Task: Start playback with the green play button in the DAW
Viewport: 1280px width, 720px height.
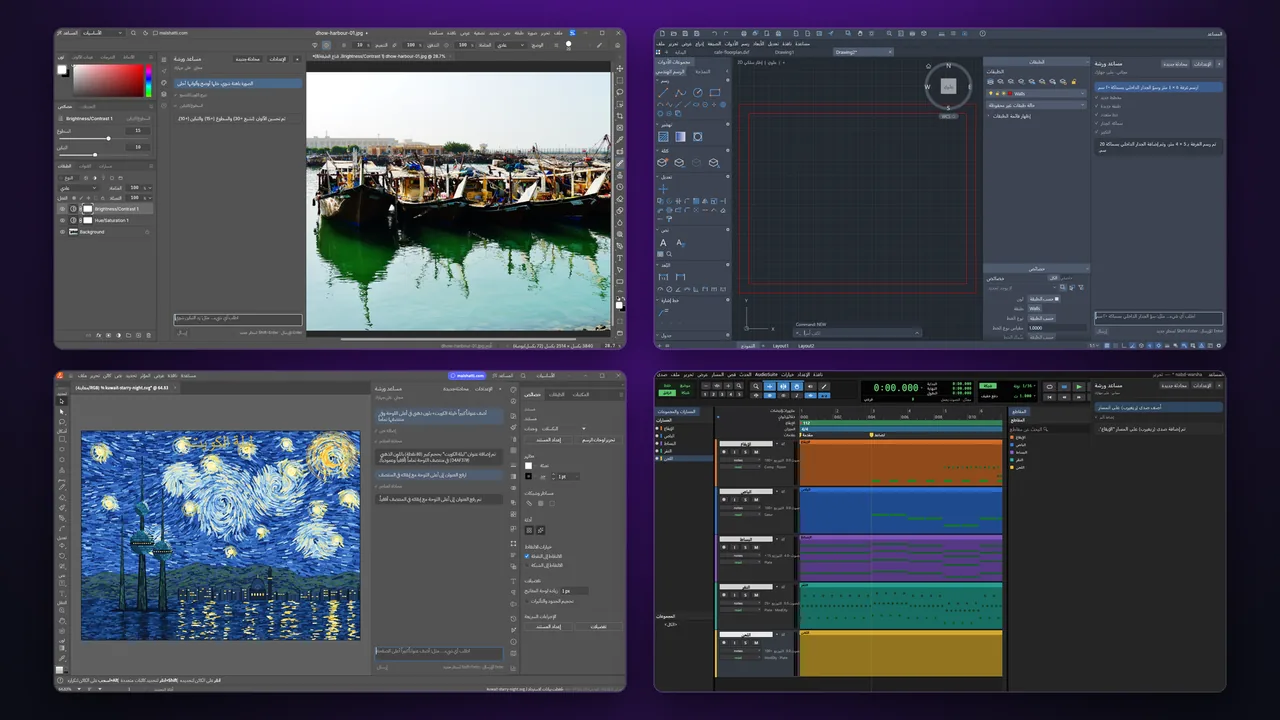Action: (x=1079, y=386)
